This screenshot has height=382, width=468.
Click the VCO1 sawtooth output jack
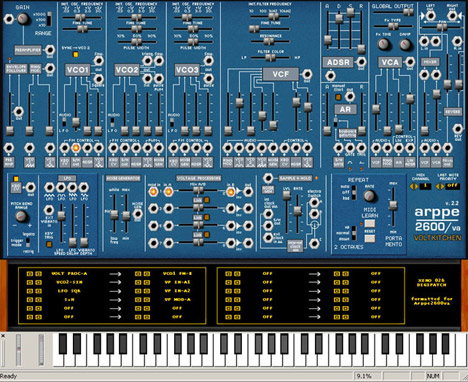pyautogui.click(x=98, y=61)
